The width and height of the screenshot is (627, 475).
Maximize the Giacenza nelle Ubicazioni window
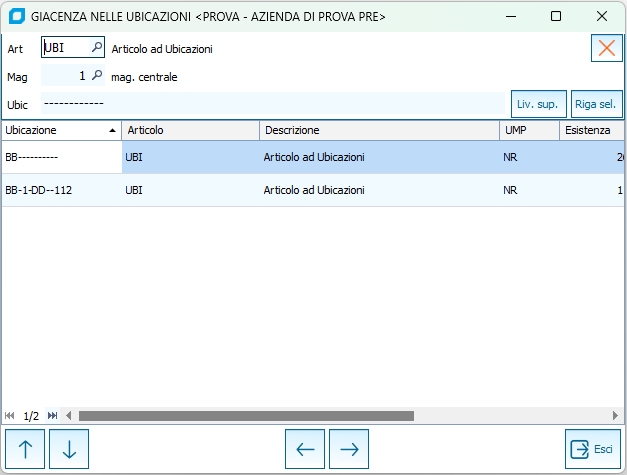click(x=556, y=16)
